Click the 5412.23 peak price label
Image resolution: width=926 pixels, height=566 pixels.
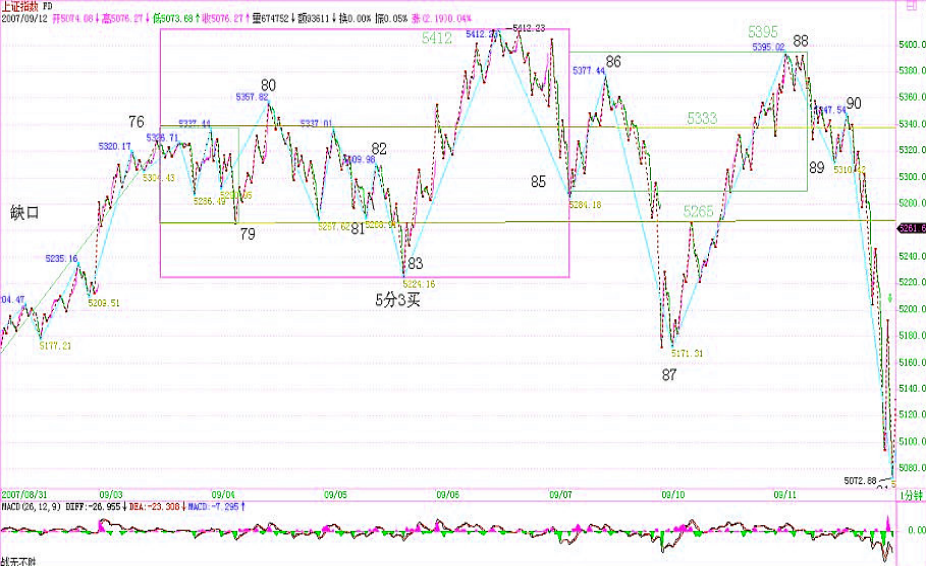coord(529,28)
